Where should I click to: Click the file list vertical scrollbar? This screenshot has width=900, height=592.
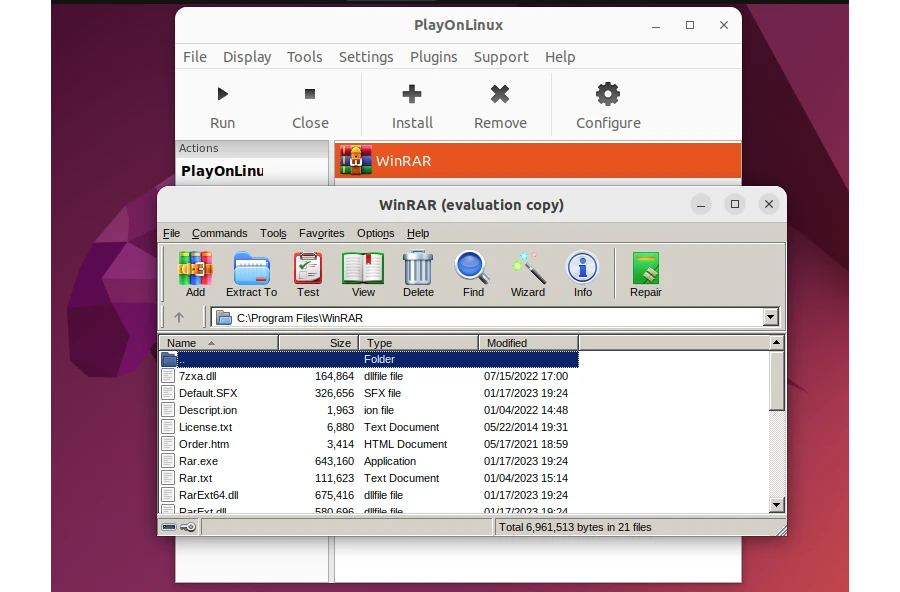tap(776, 450)
